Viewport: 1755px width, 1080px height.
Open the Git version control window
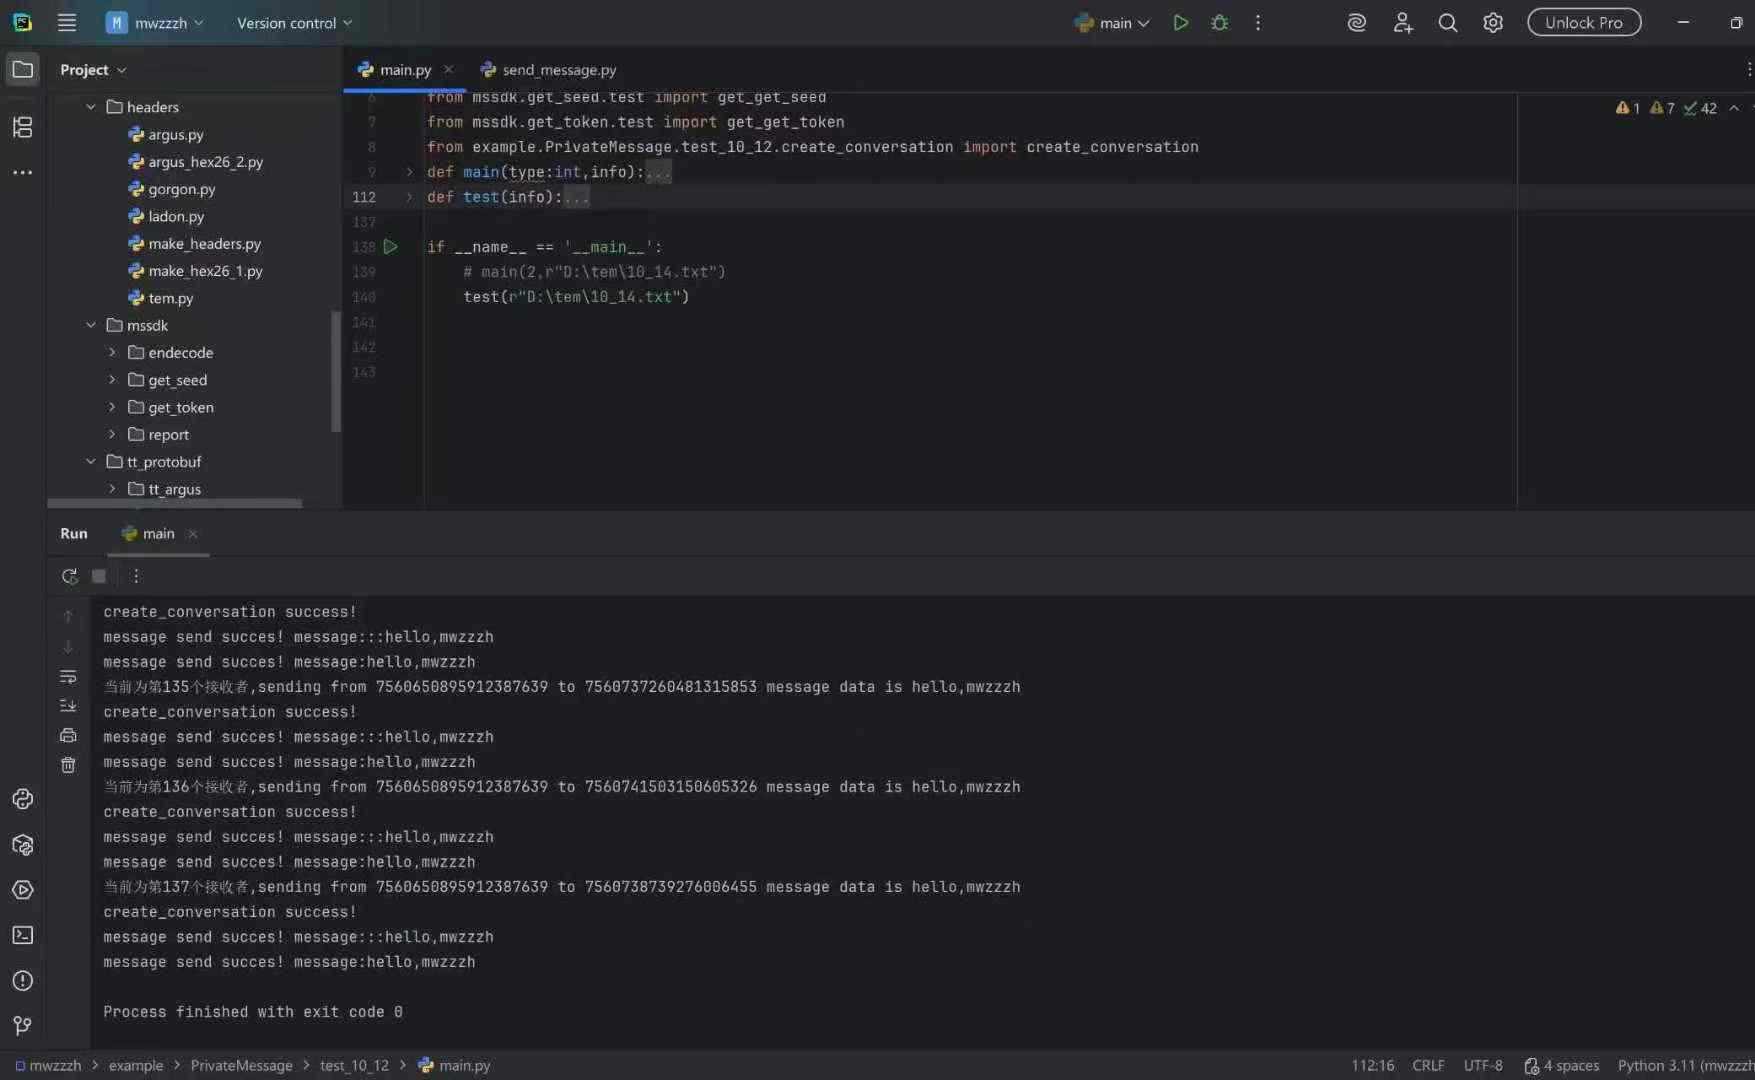coord(22,1026)
